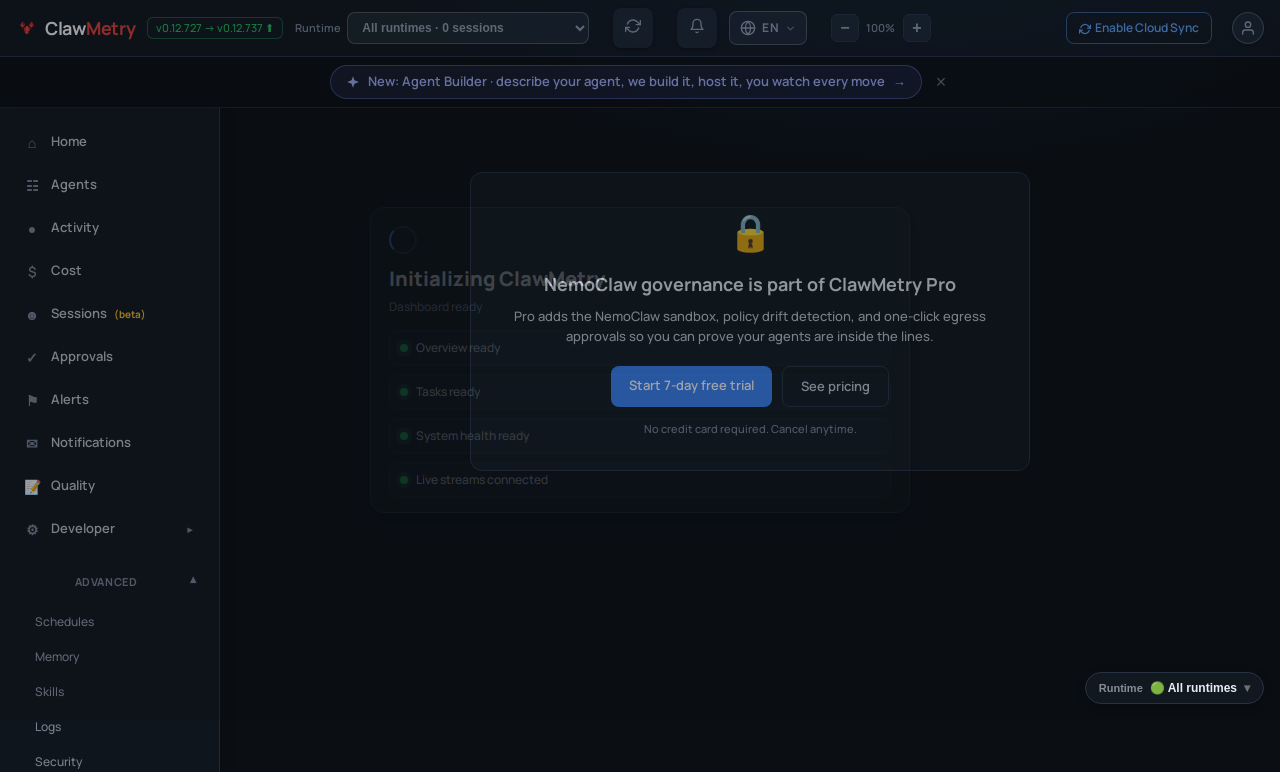
Task: Click the Notifications envelope icon
Action: [x=32, y=444]
